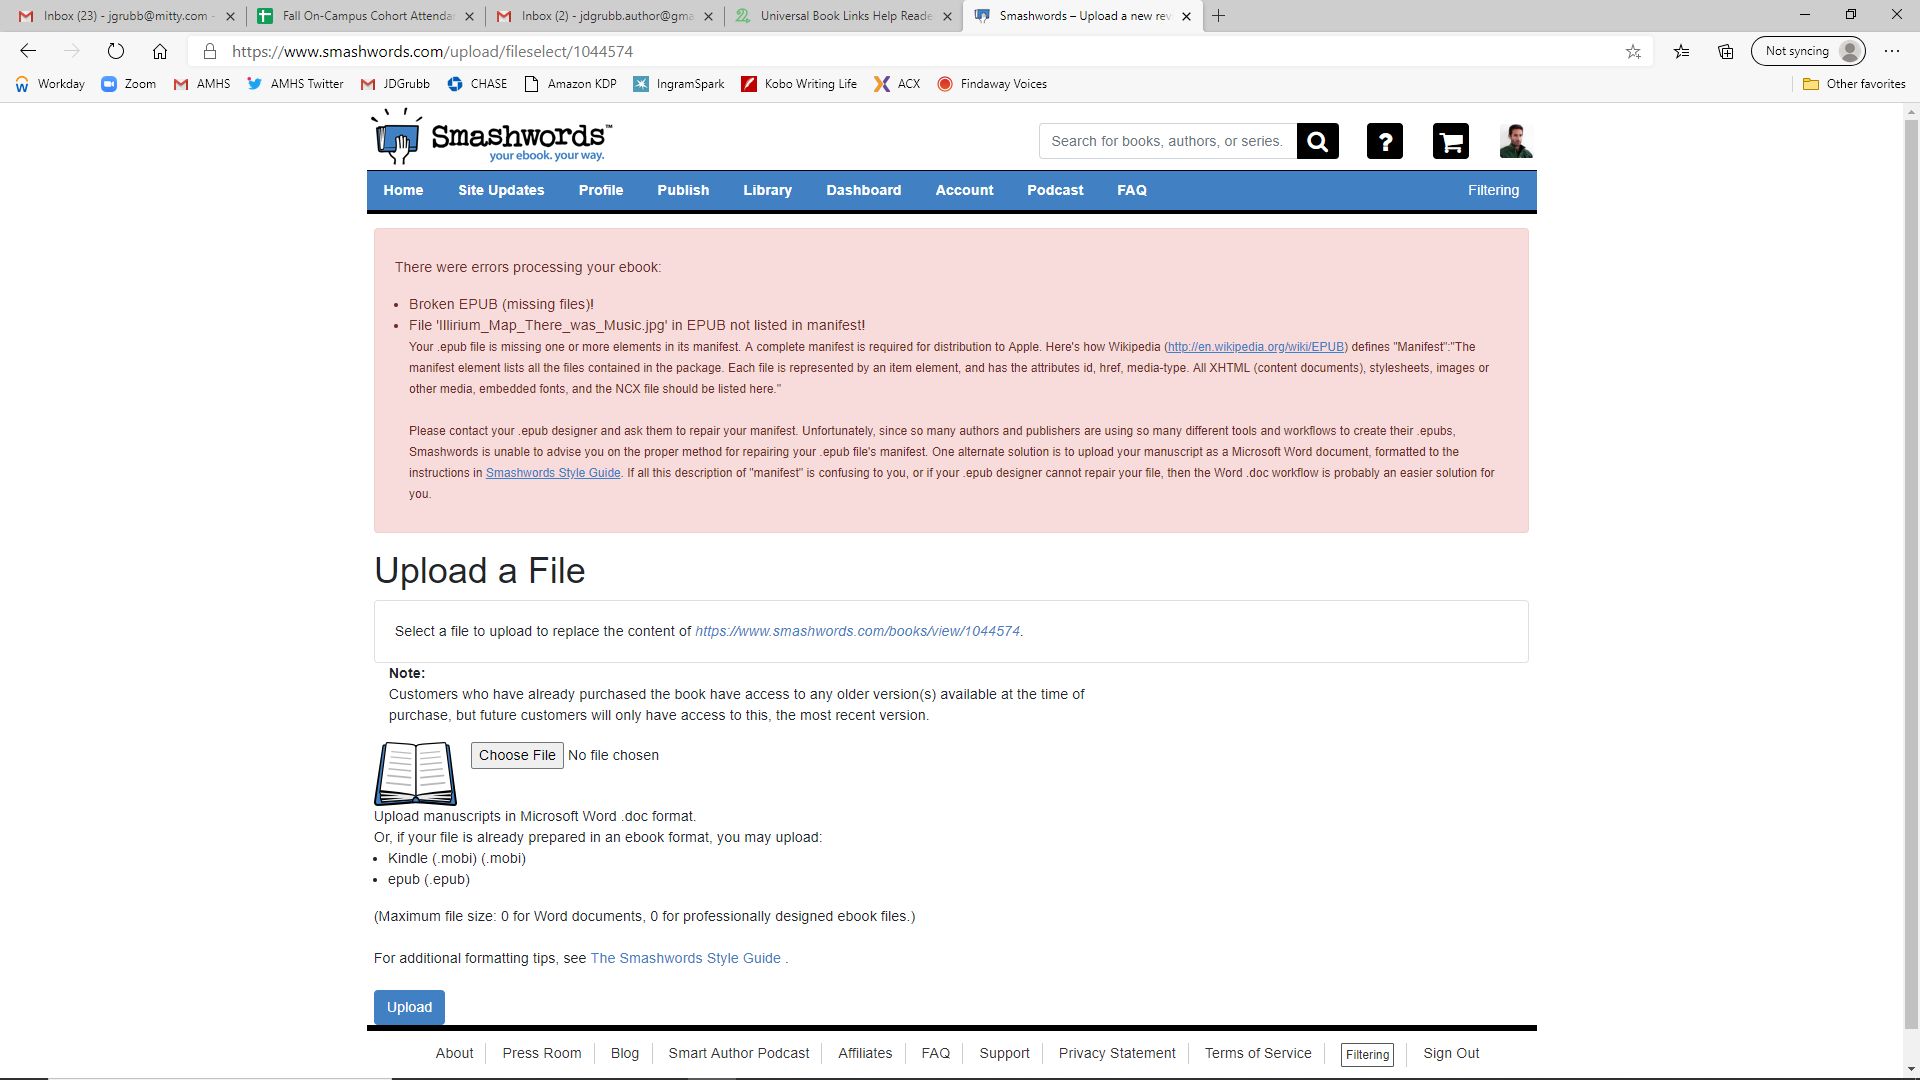Focus the book search input field
This screenshot has height=1080, width=1920.
[1167, 141]
